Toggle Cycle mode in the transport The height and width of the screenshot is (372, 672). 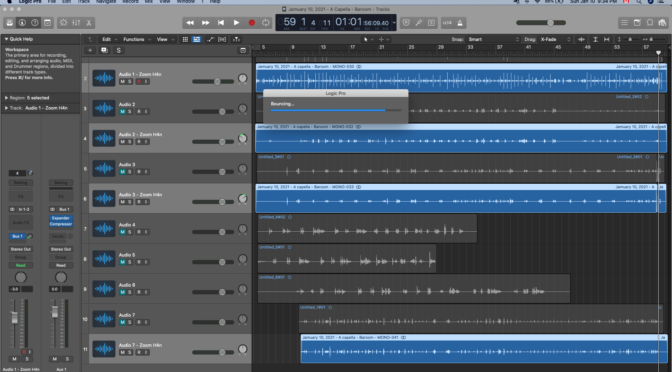pos(266,23)
